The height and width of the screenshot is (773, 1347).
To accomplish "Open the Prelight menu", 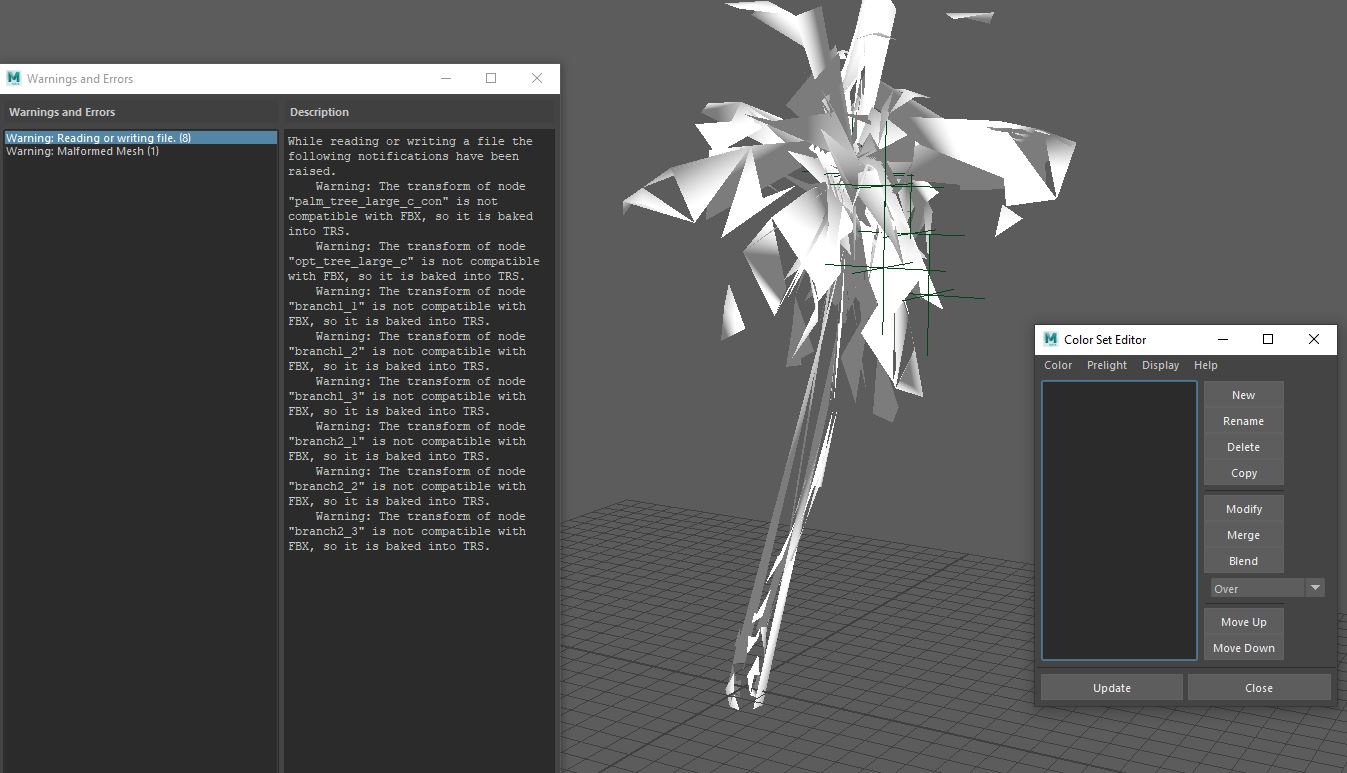I will [1106, 365].
